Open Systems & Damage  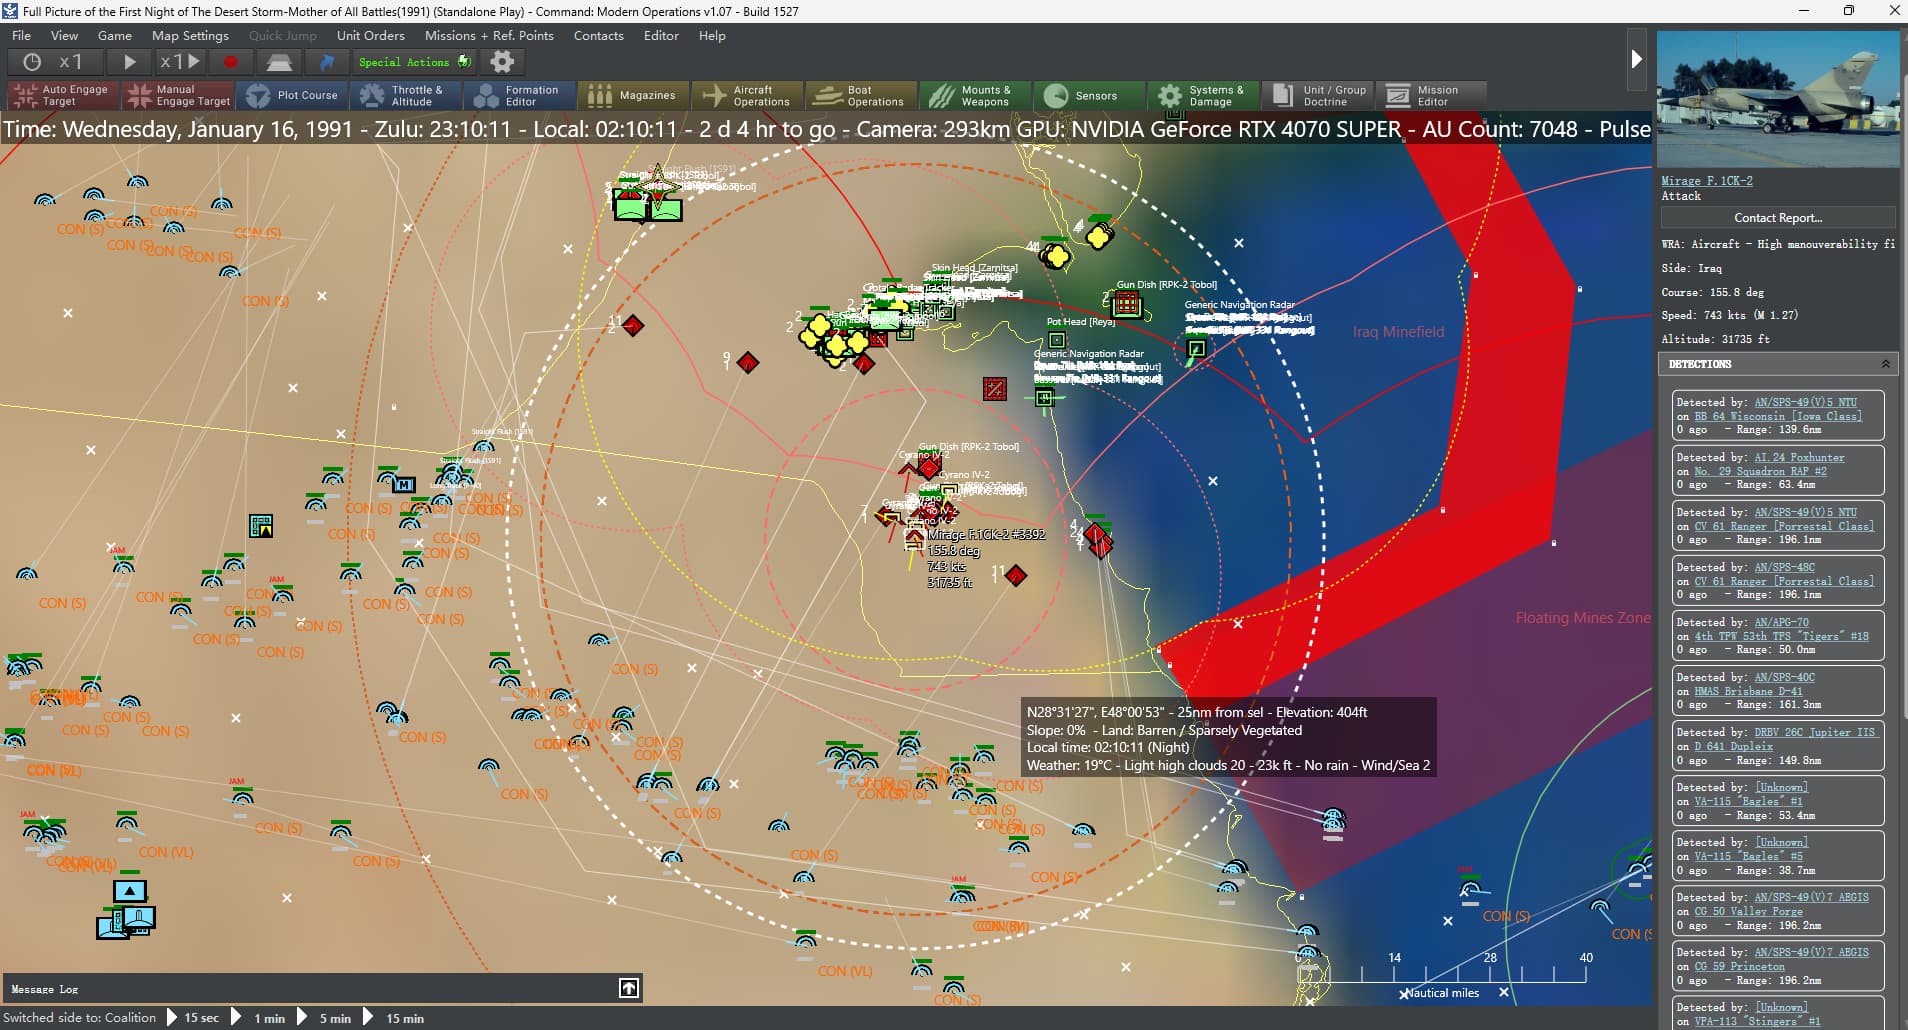(x=1204, y=95)
